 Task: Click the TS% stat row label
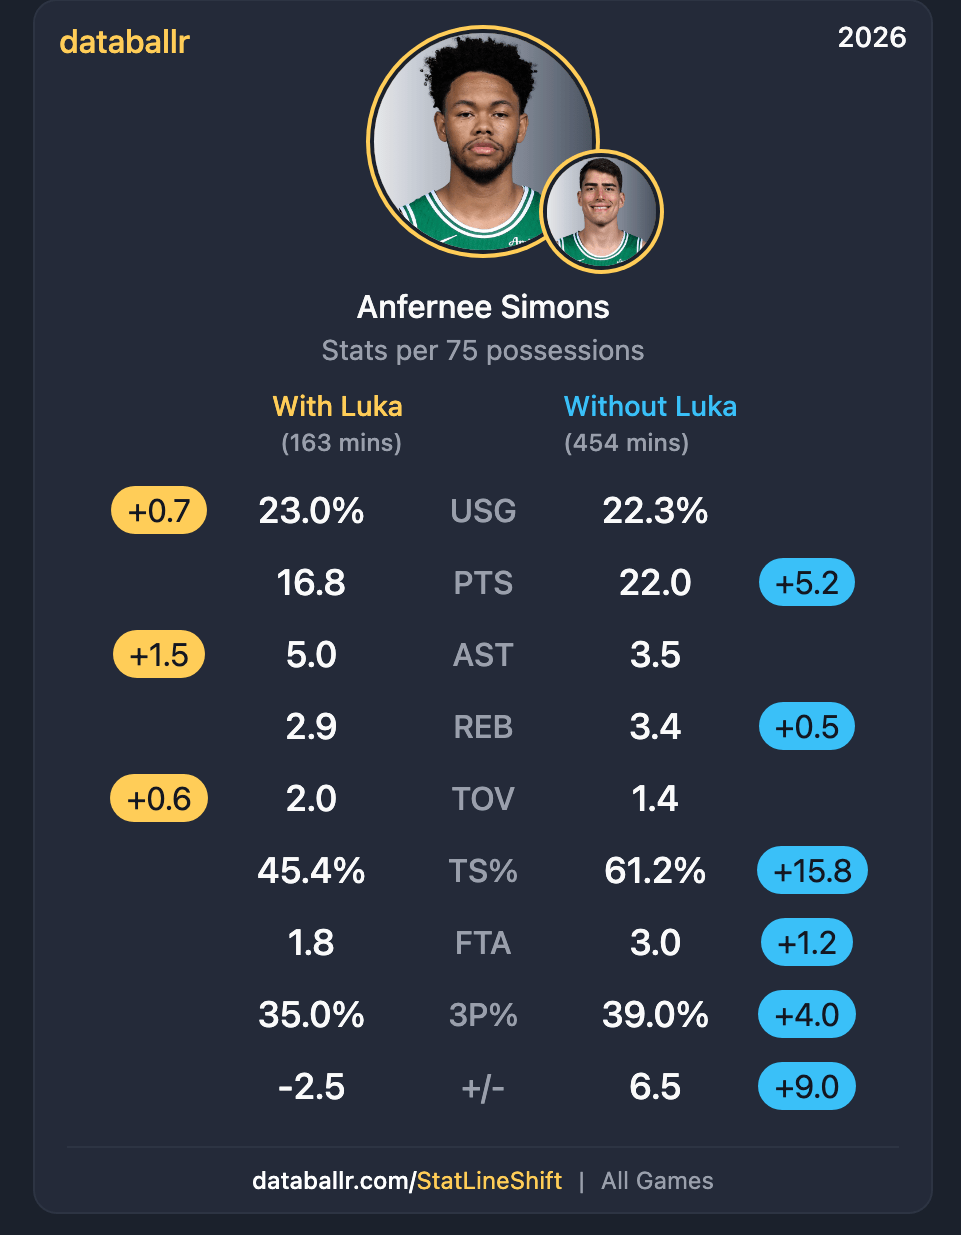pos(483,871)
